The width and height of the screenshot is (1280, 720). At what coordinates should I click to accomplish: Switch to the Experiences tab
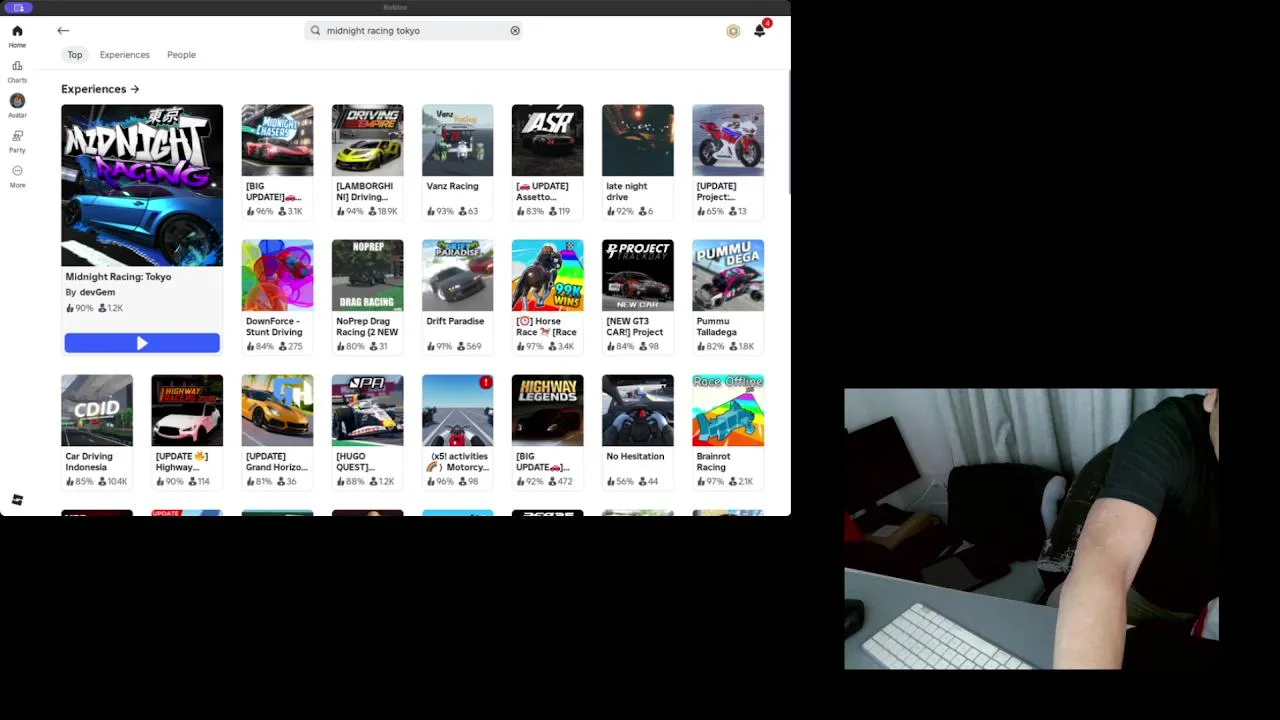(x=124, y=55)
